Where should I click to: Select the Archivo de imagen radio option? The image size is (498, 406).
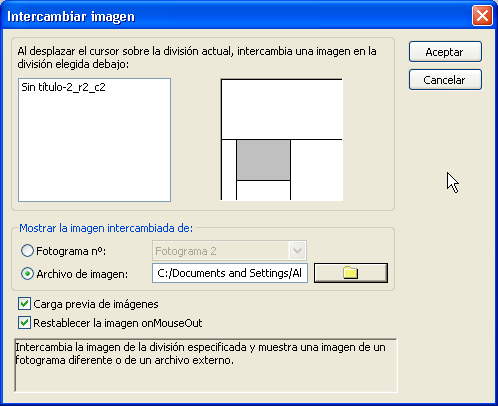27,274
